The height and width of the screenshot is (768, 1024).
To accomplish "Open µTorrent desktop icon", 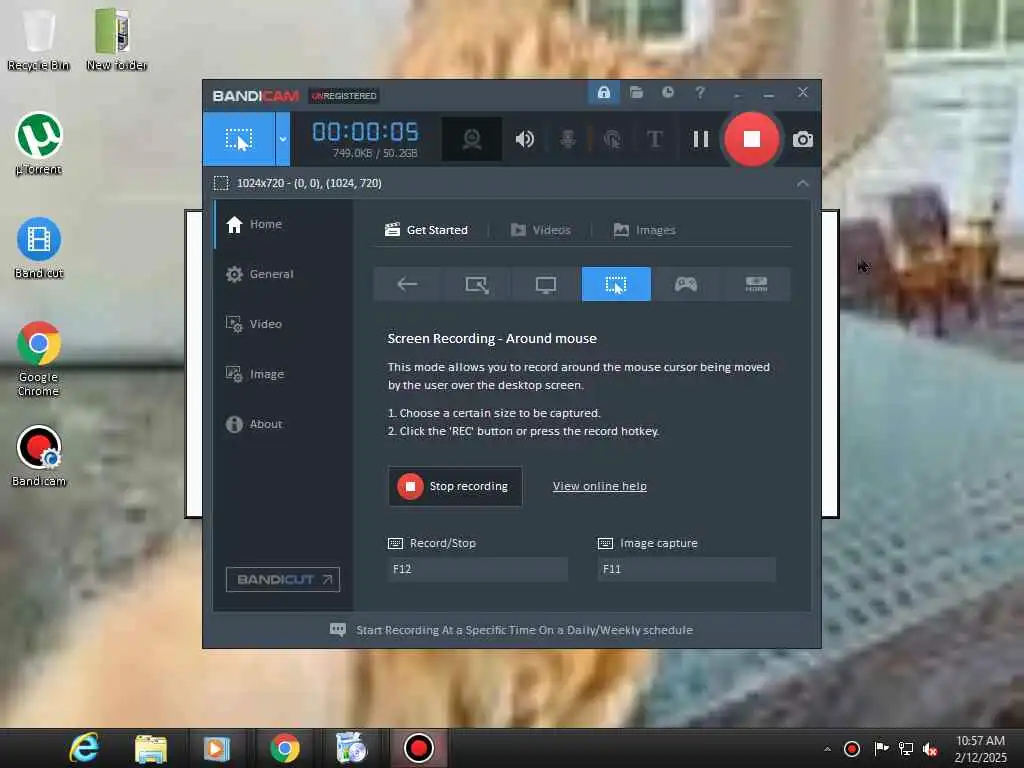I will point(39,144).
